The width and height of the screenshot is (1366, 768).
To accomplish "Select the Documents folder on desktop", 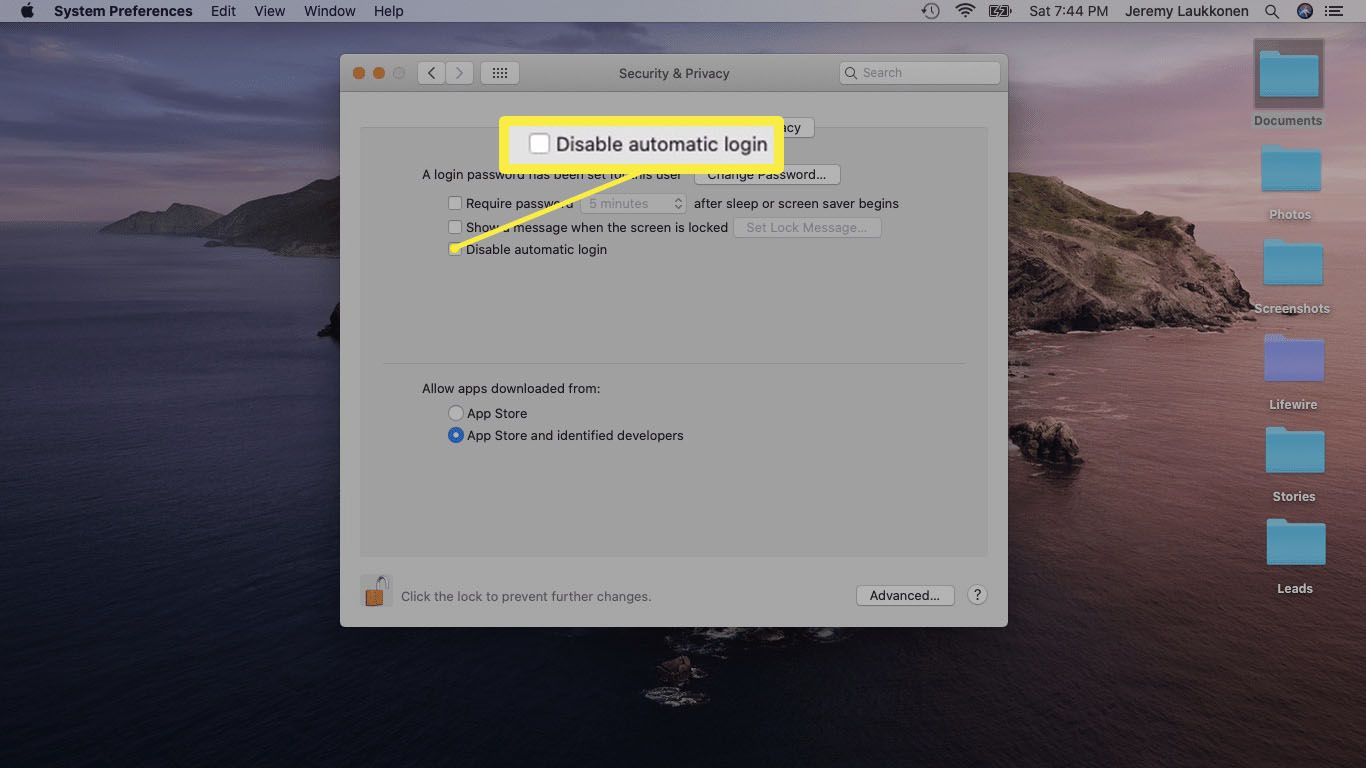I will [1288, 83].
